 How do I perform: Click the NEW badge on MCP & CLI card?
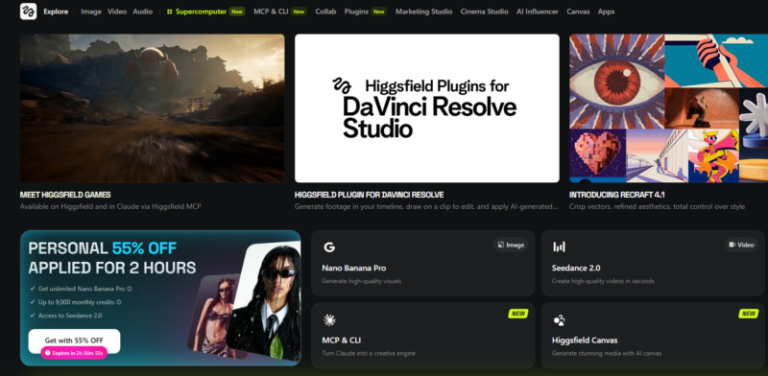[x=518, y=313]
